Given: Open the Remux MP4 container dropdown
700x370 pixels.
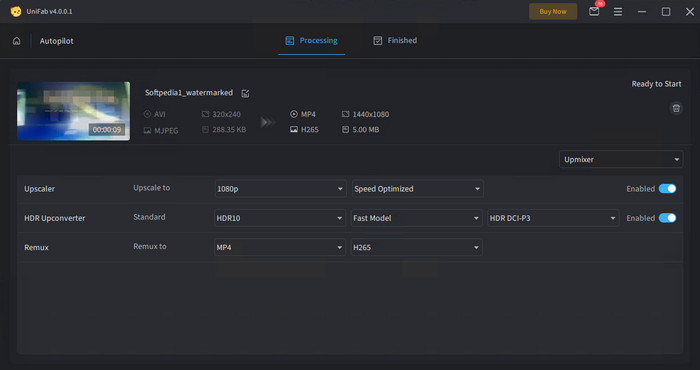Looking at the screenshot, I should (280, 247).
